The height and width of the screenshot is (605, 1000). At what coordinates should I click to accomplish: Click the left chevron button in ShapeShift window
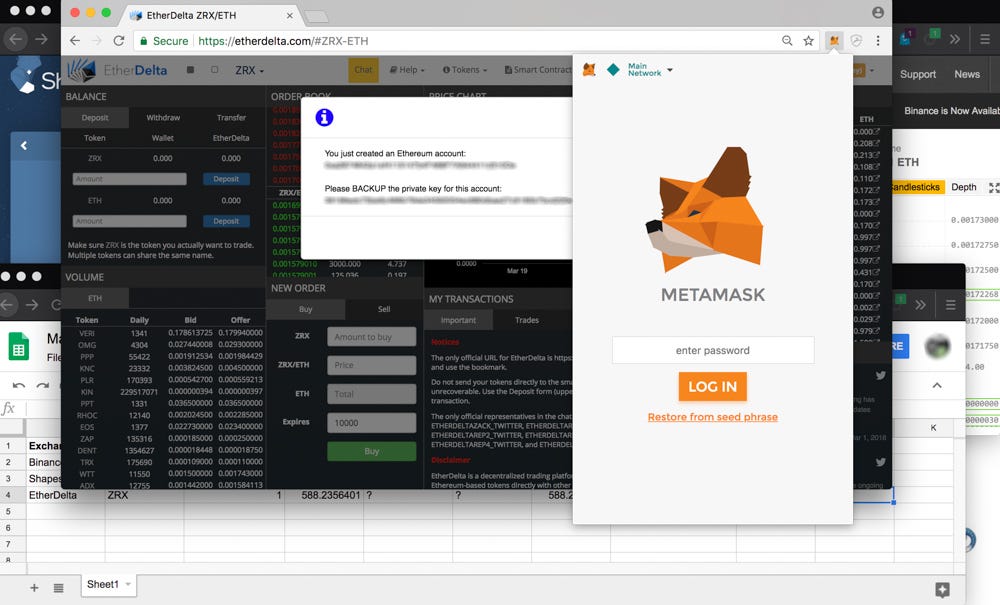click(x=24, y=145)
